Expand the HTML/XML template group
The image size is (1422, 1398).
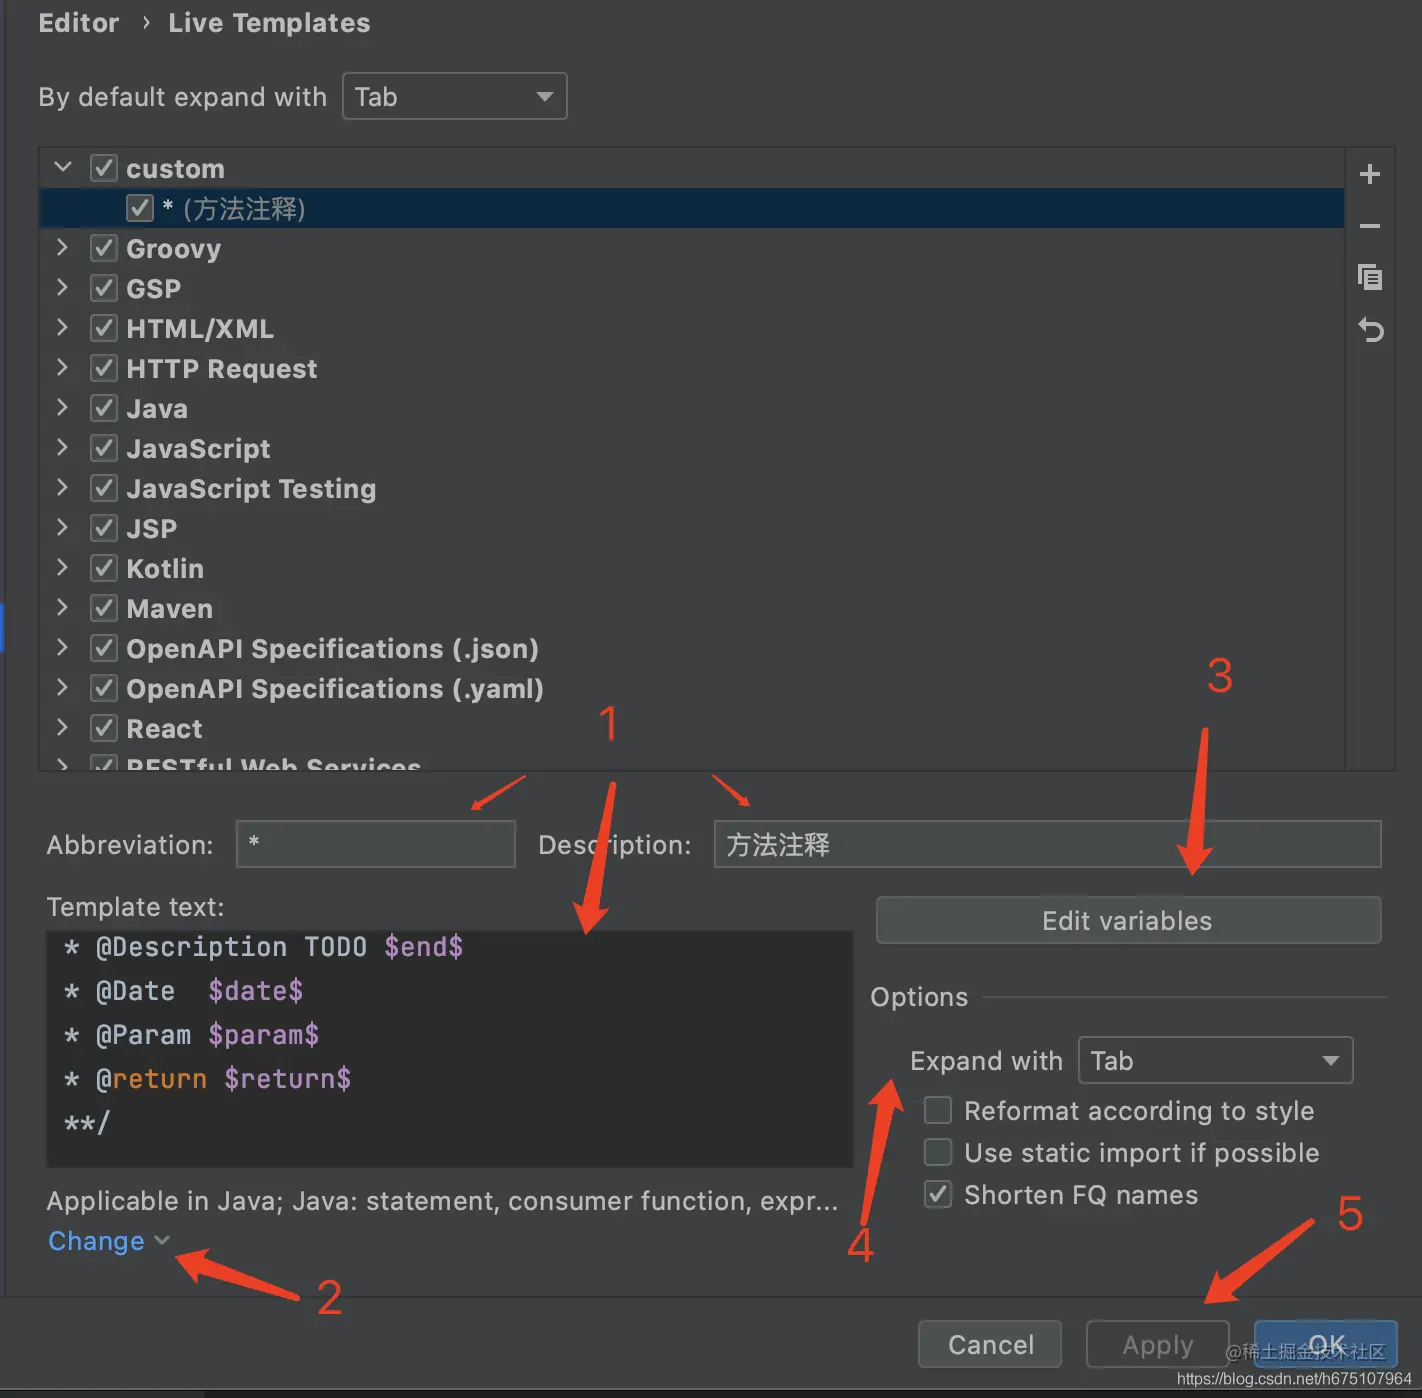[63, 327]
